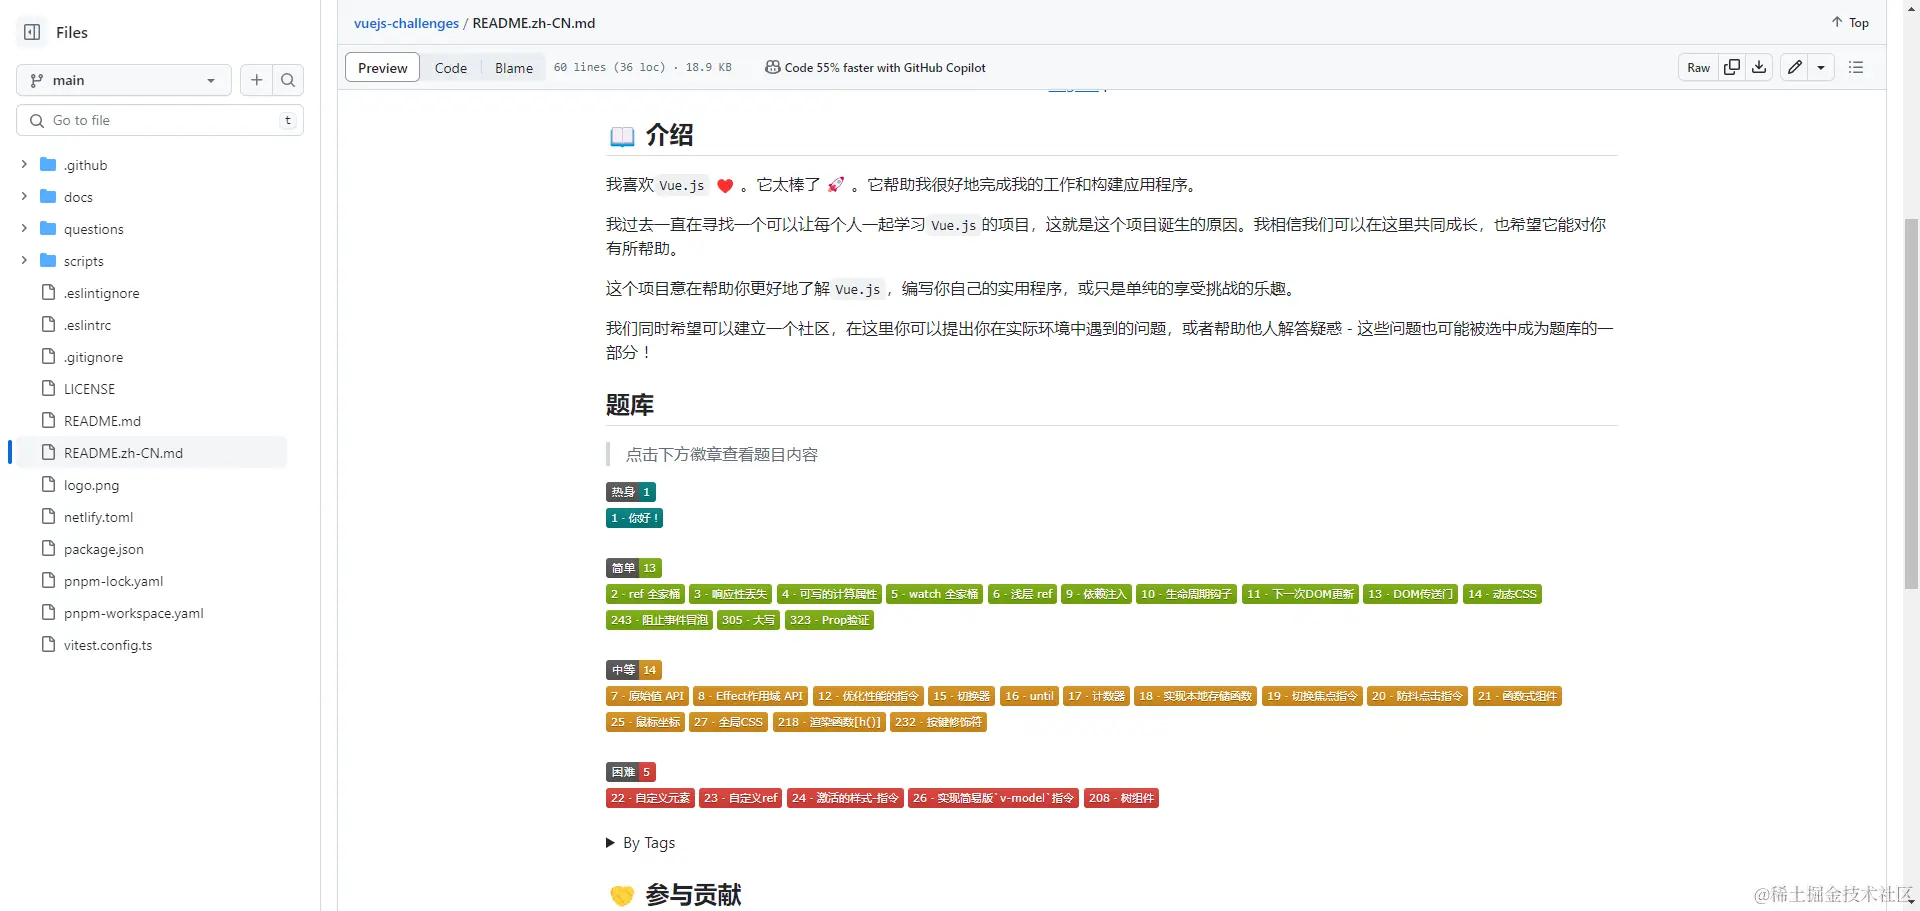This screenshot has height=911, width=1920.
Task: Open vuejs-challenges breadcrumb link
Action: (x=406, y=23)
